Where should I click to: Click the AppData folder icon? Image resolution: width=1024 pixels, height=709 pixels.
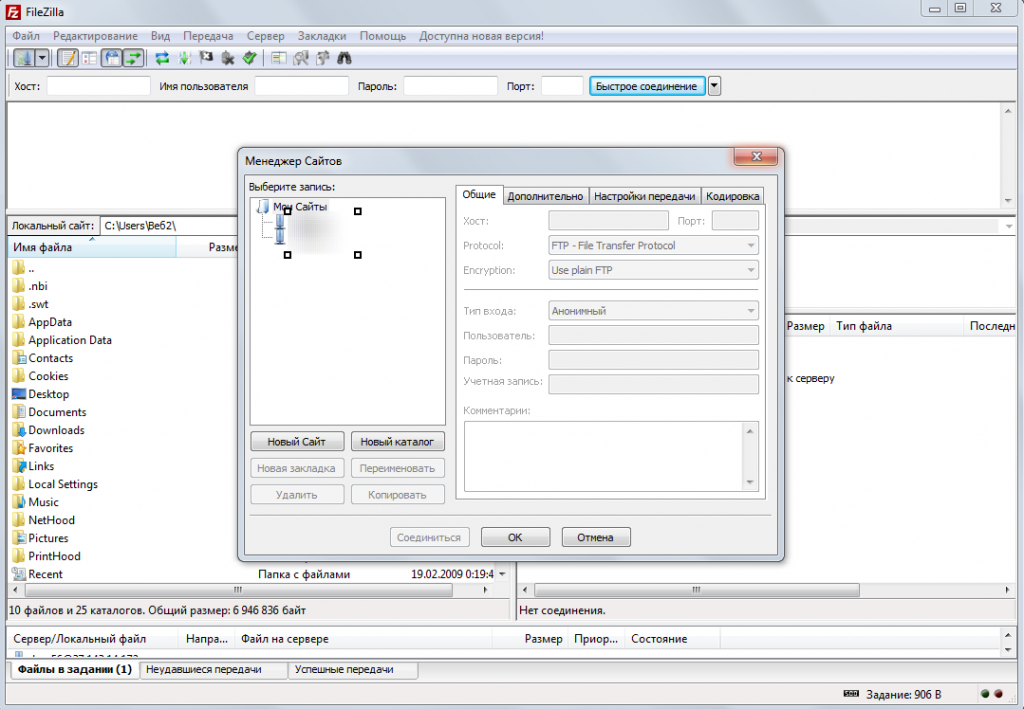(18, 322)
